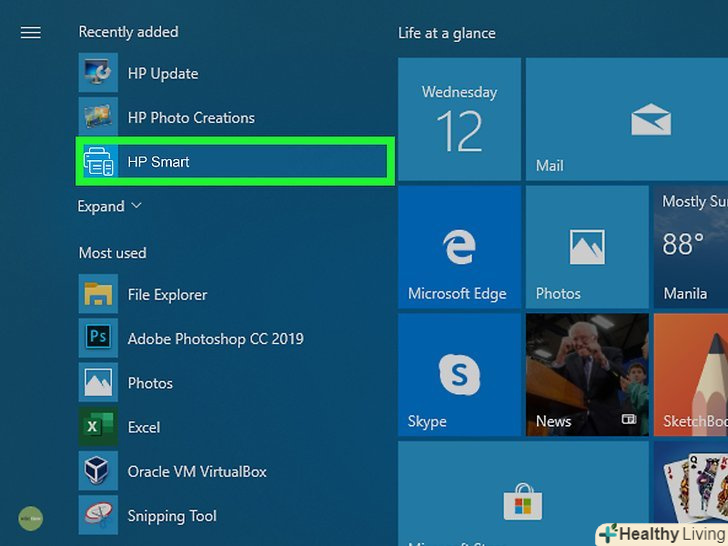Click the Oracle VM VirtualBox cube icon
This screenshot has width=728, height=546.
coord(98,470)
